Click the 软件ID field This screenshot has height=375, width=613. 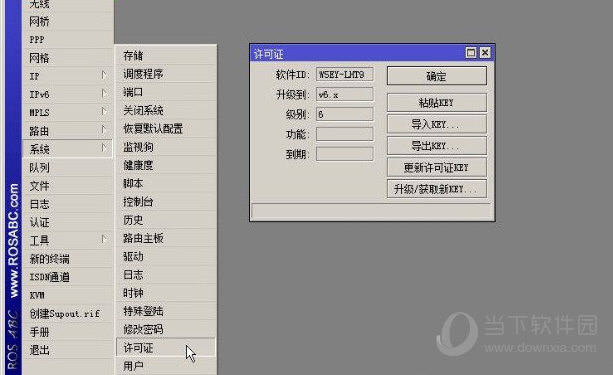(344, 74)
